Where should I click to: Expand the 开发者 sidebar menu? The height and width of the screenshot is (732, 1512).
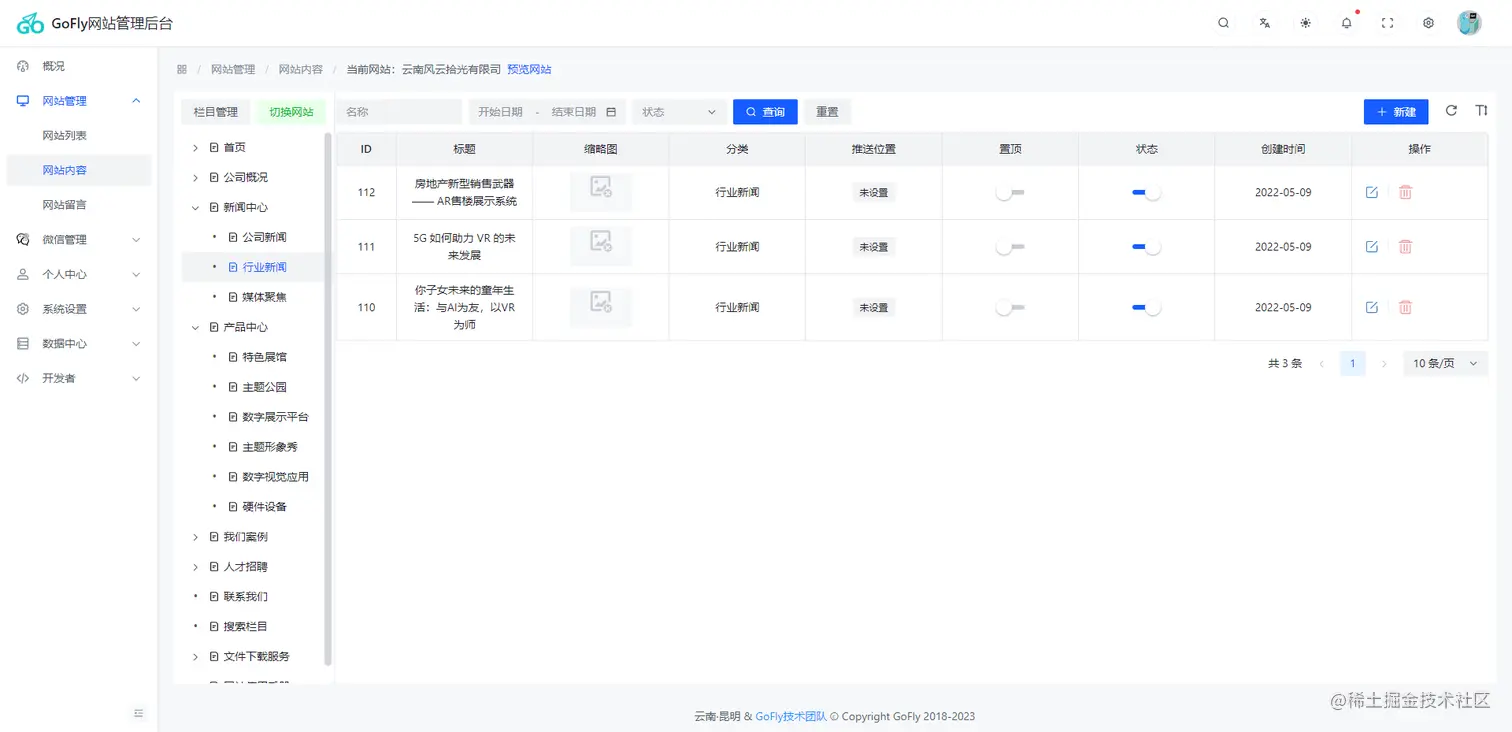[79, 379]
